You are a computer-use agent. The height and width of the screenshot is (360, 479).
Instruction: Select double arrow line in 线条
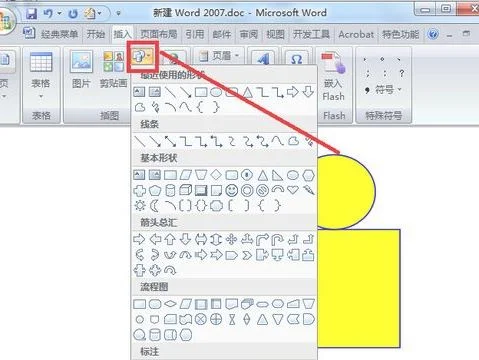point(170,141)
